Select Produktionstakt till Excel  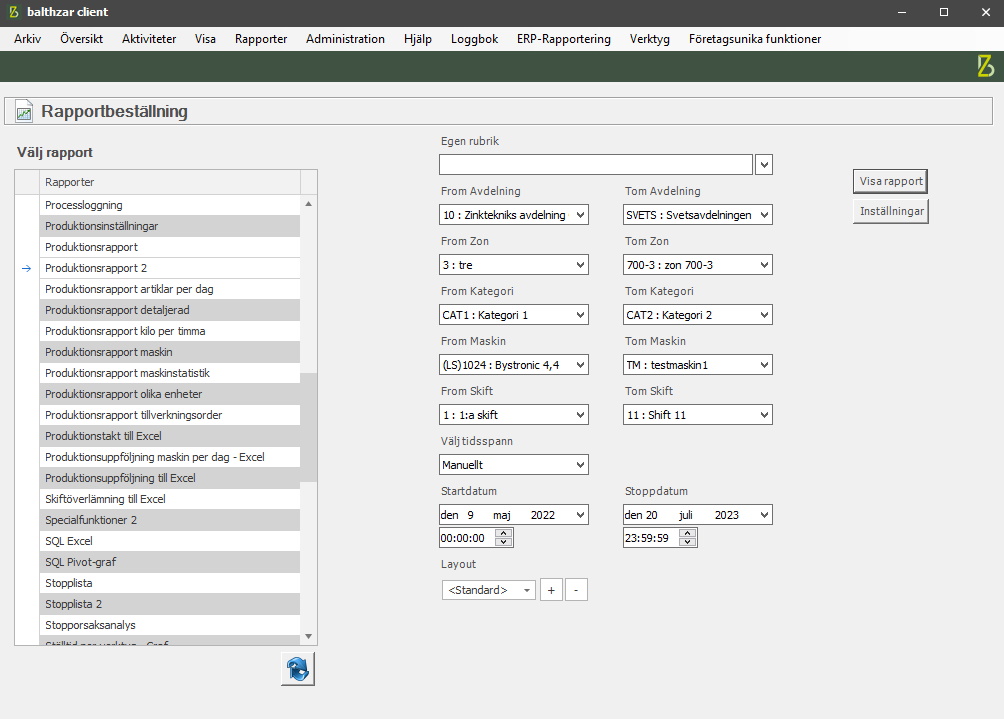[170, 436]
